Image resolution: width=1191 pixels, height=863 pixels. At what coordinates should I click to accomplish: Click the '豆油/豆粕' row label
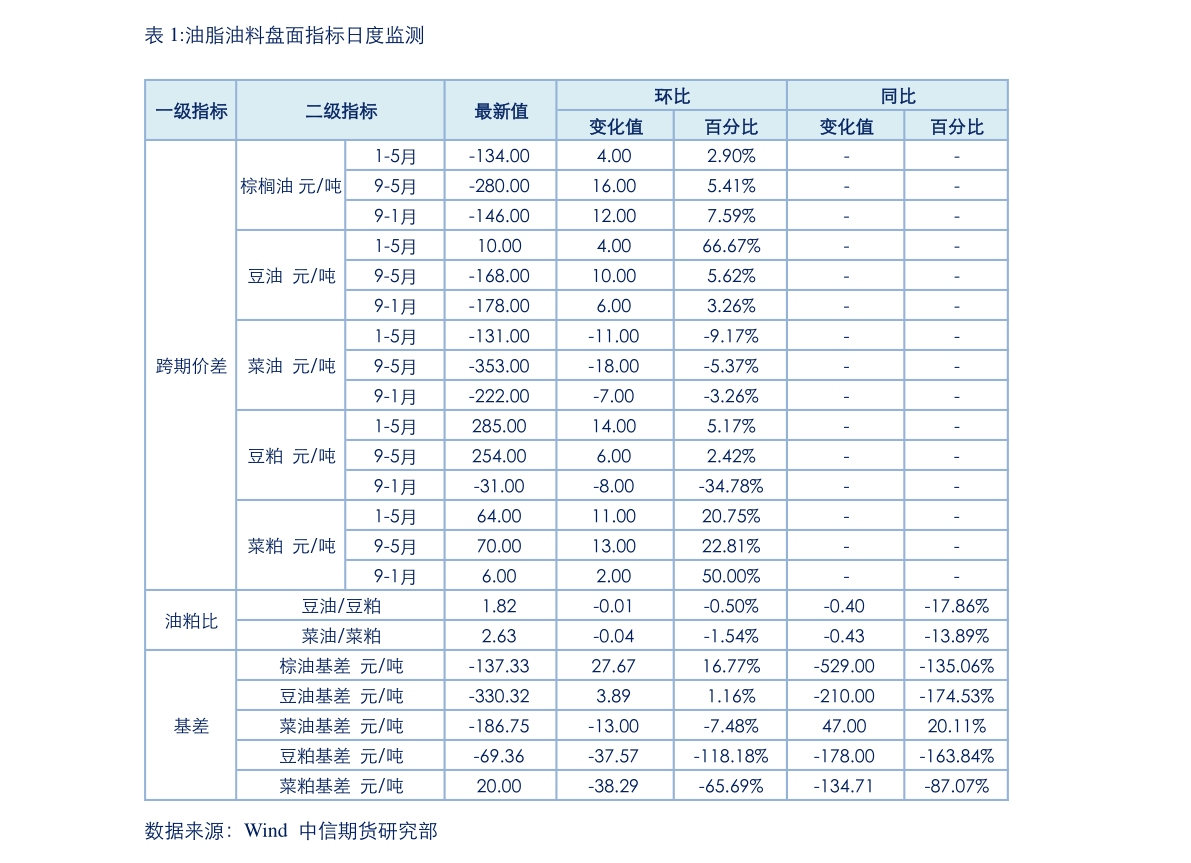point(341,606)
